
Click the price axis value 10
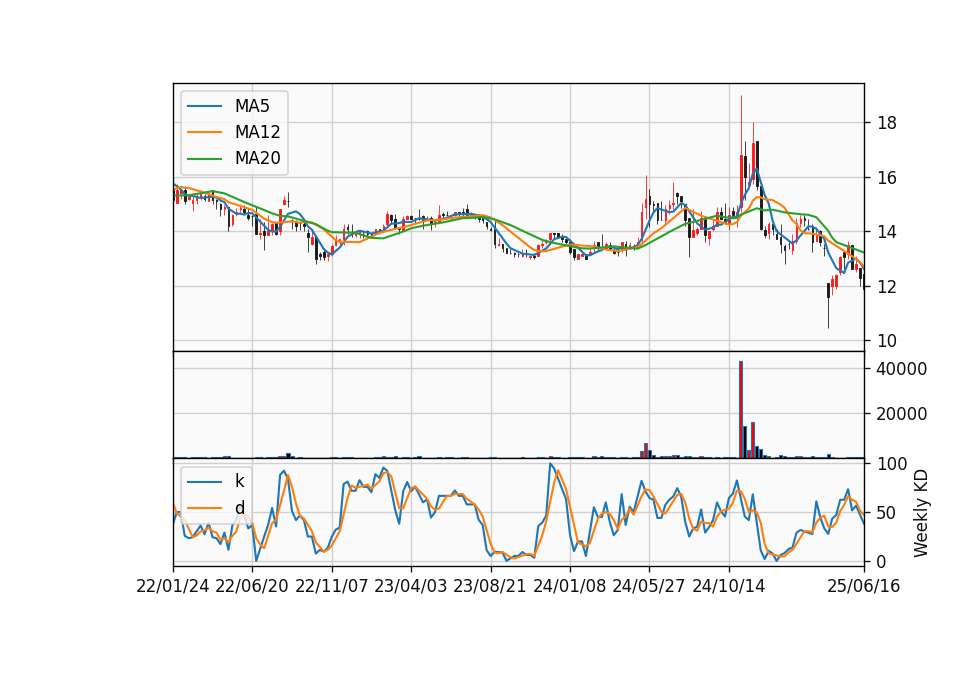[887, 341]
